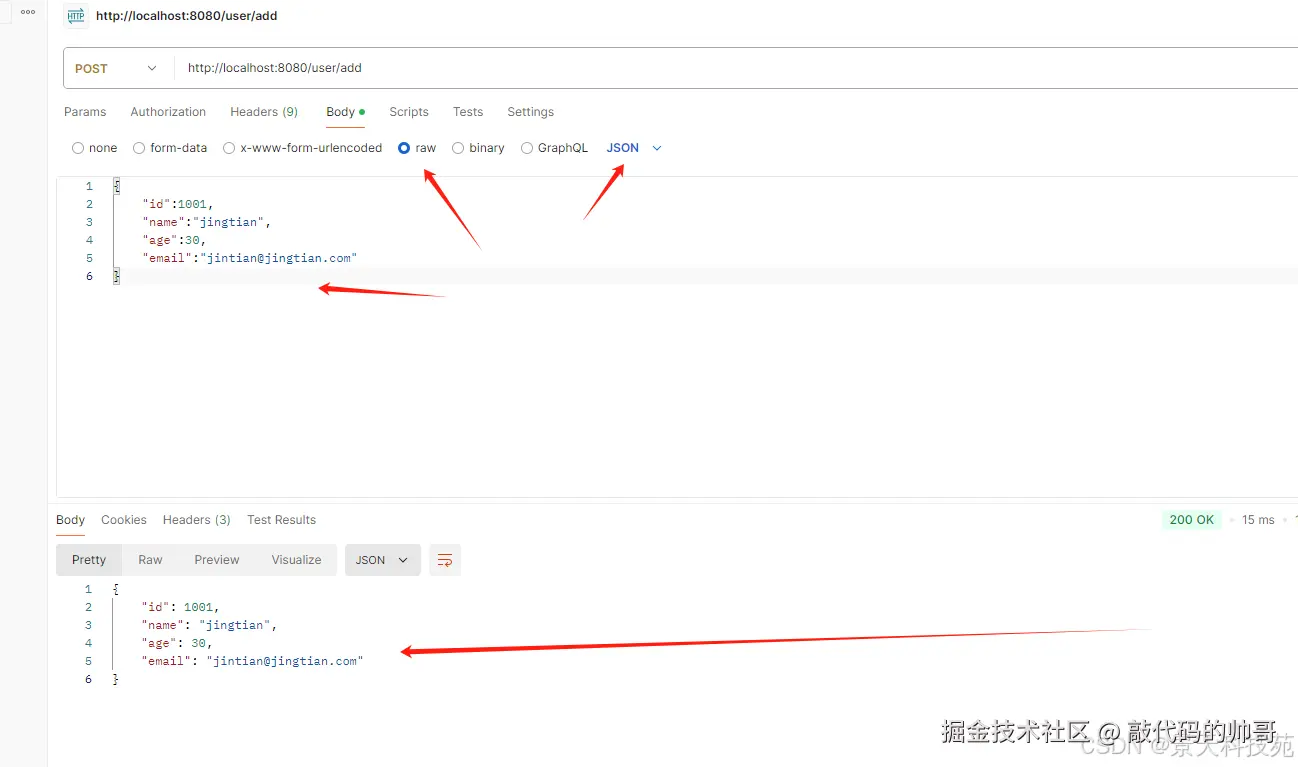Select the binary body option

click(x=478, y=148)
